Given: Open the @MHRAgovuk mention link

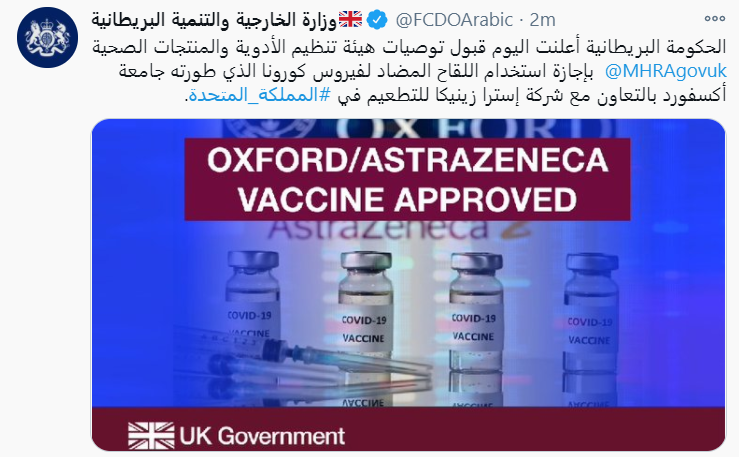Looking at the screenshot, I should click(x=665, y=71).
